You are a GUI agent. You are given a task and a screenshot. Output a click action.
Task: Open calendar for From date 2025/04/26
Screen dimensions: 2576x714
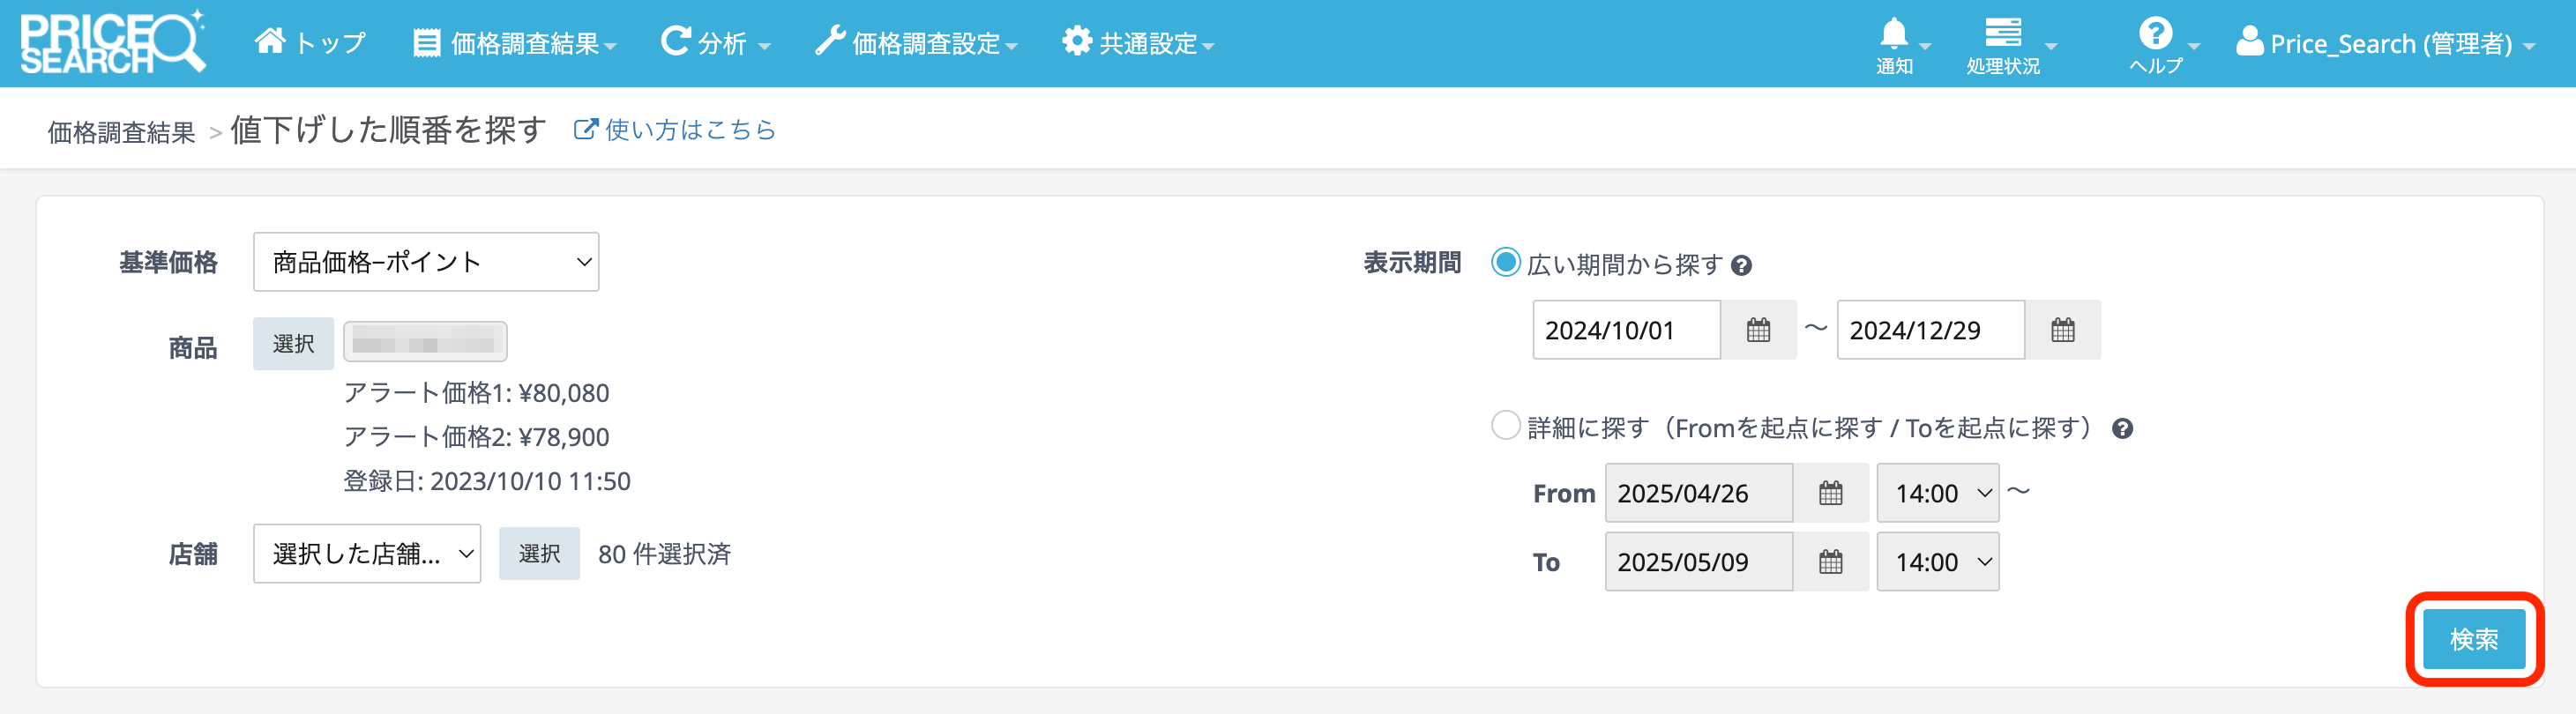pos(1830,493)
